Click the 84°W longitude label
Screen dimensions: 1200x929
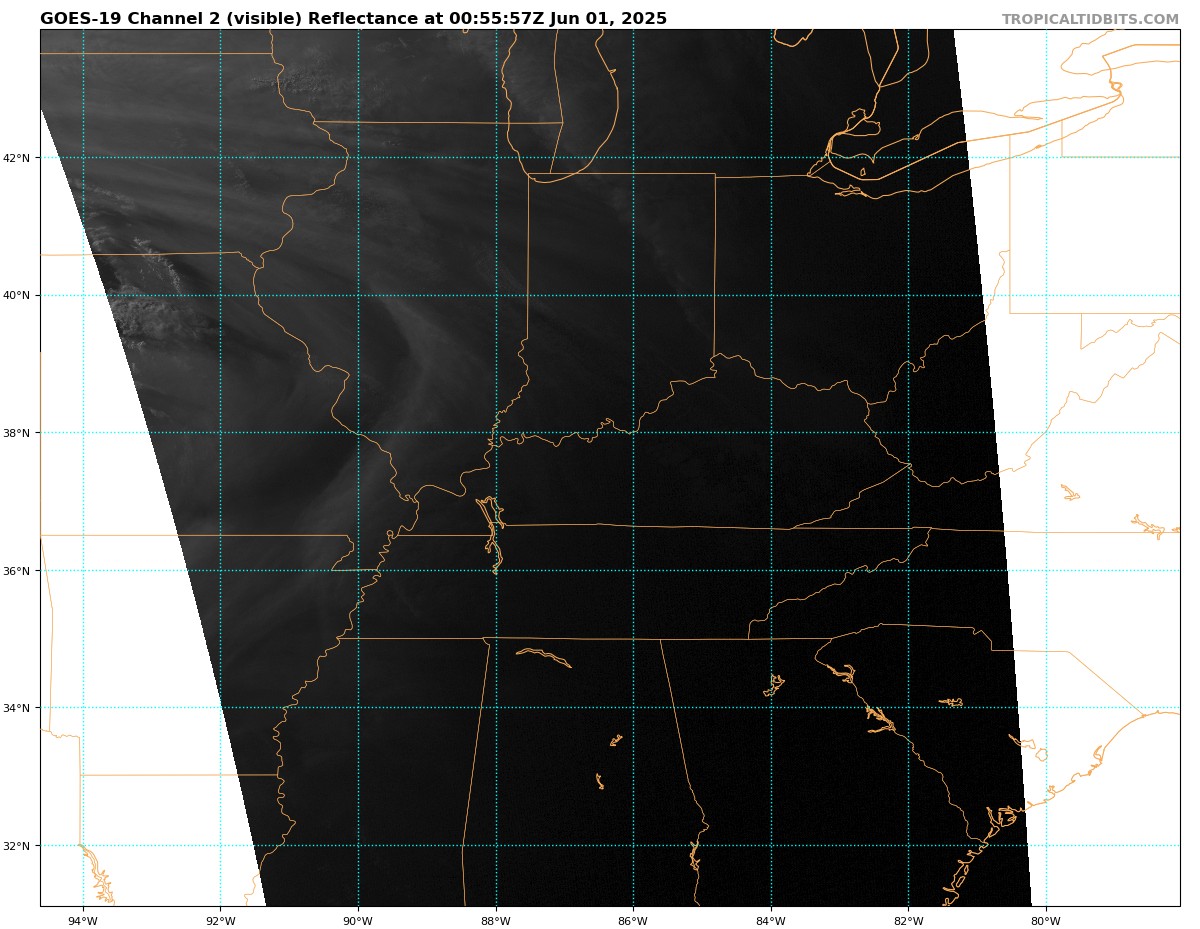point(771,920)
